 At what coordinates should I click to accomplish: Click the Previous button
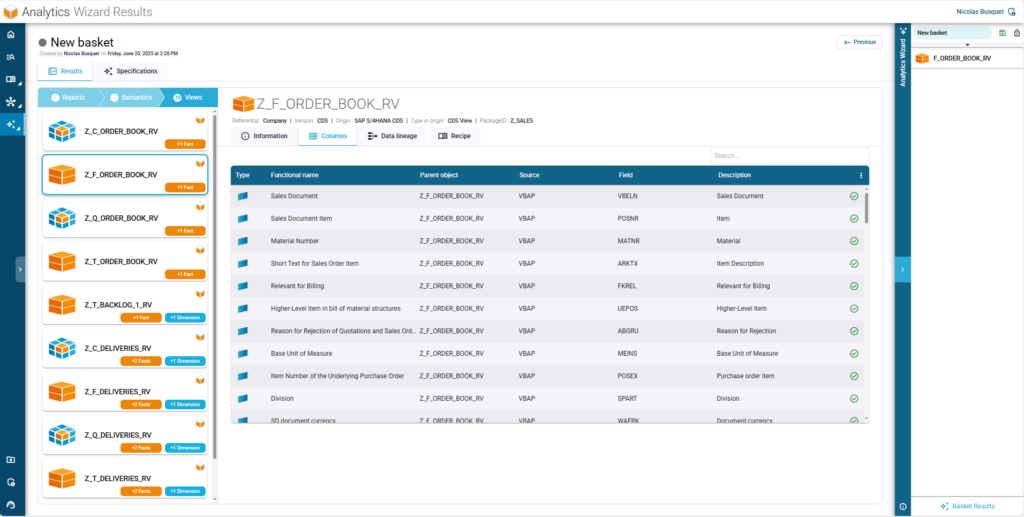860,42
